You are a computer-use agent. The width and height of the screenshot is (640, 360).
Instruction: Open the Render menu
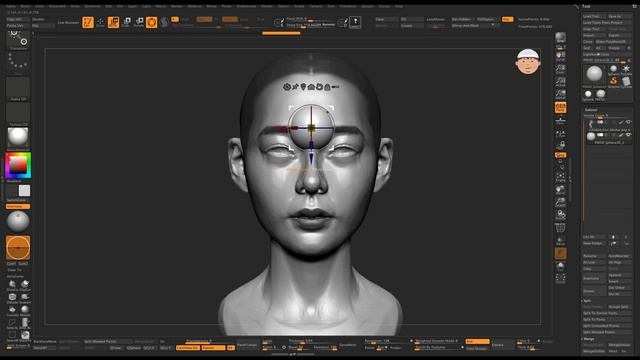click(x=267, y=6)
